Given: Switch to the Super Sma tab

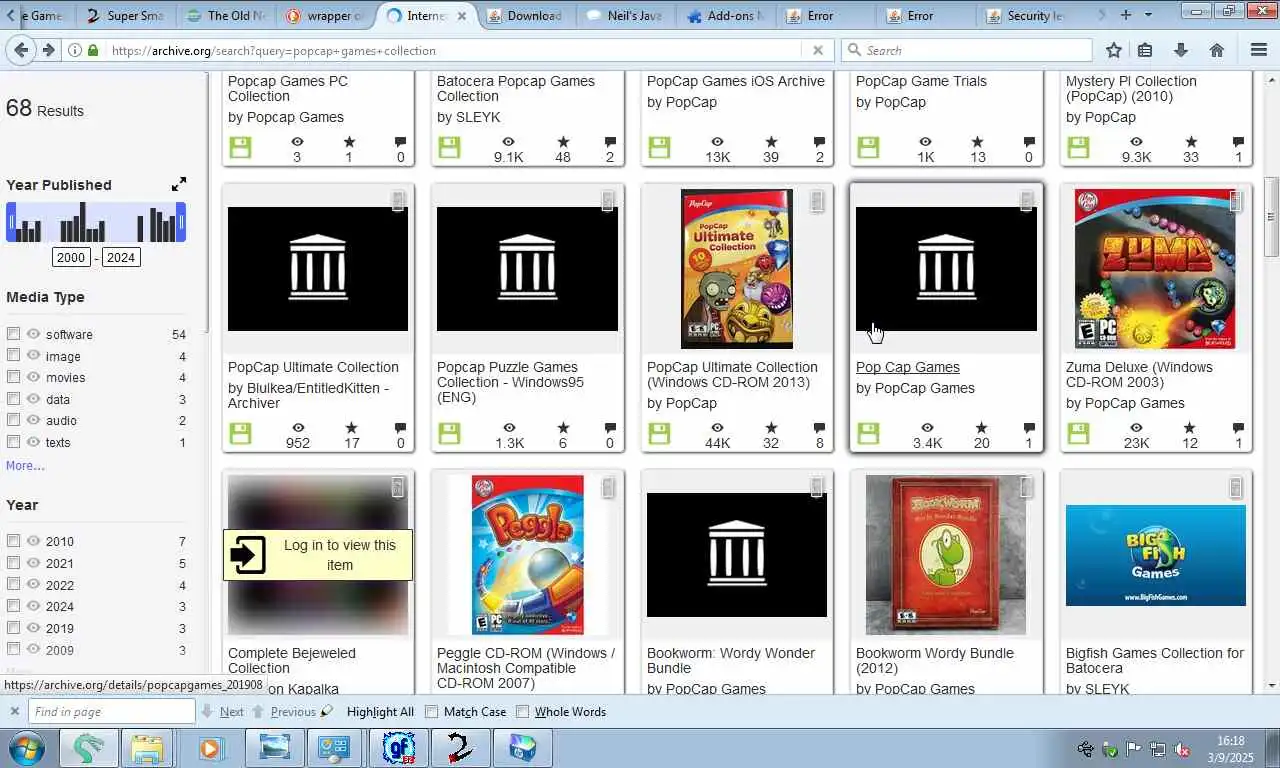Looking at the screenshot, I should [x=125, y=15].
